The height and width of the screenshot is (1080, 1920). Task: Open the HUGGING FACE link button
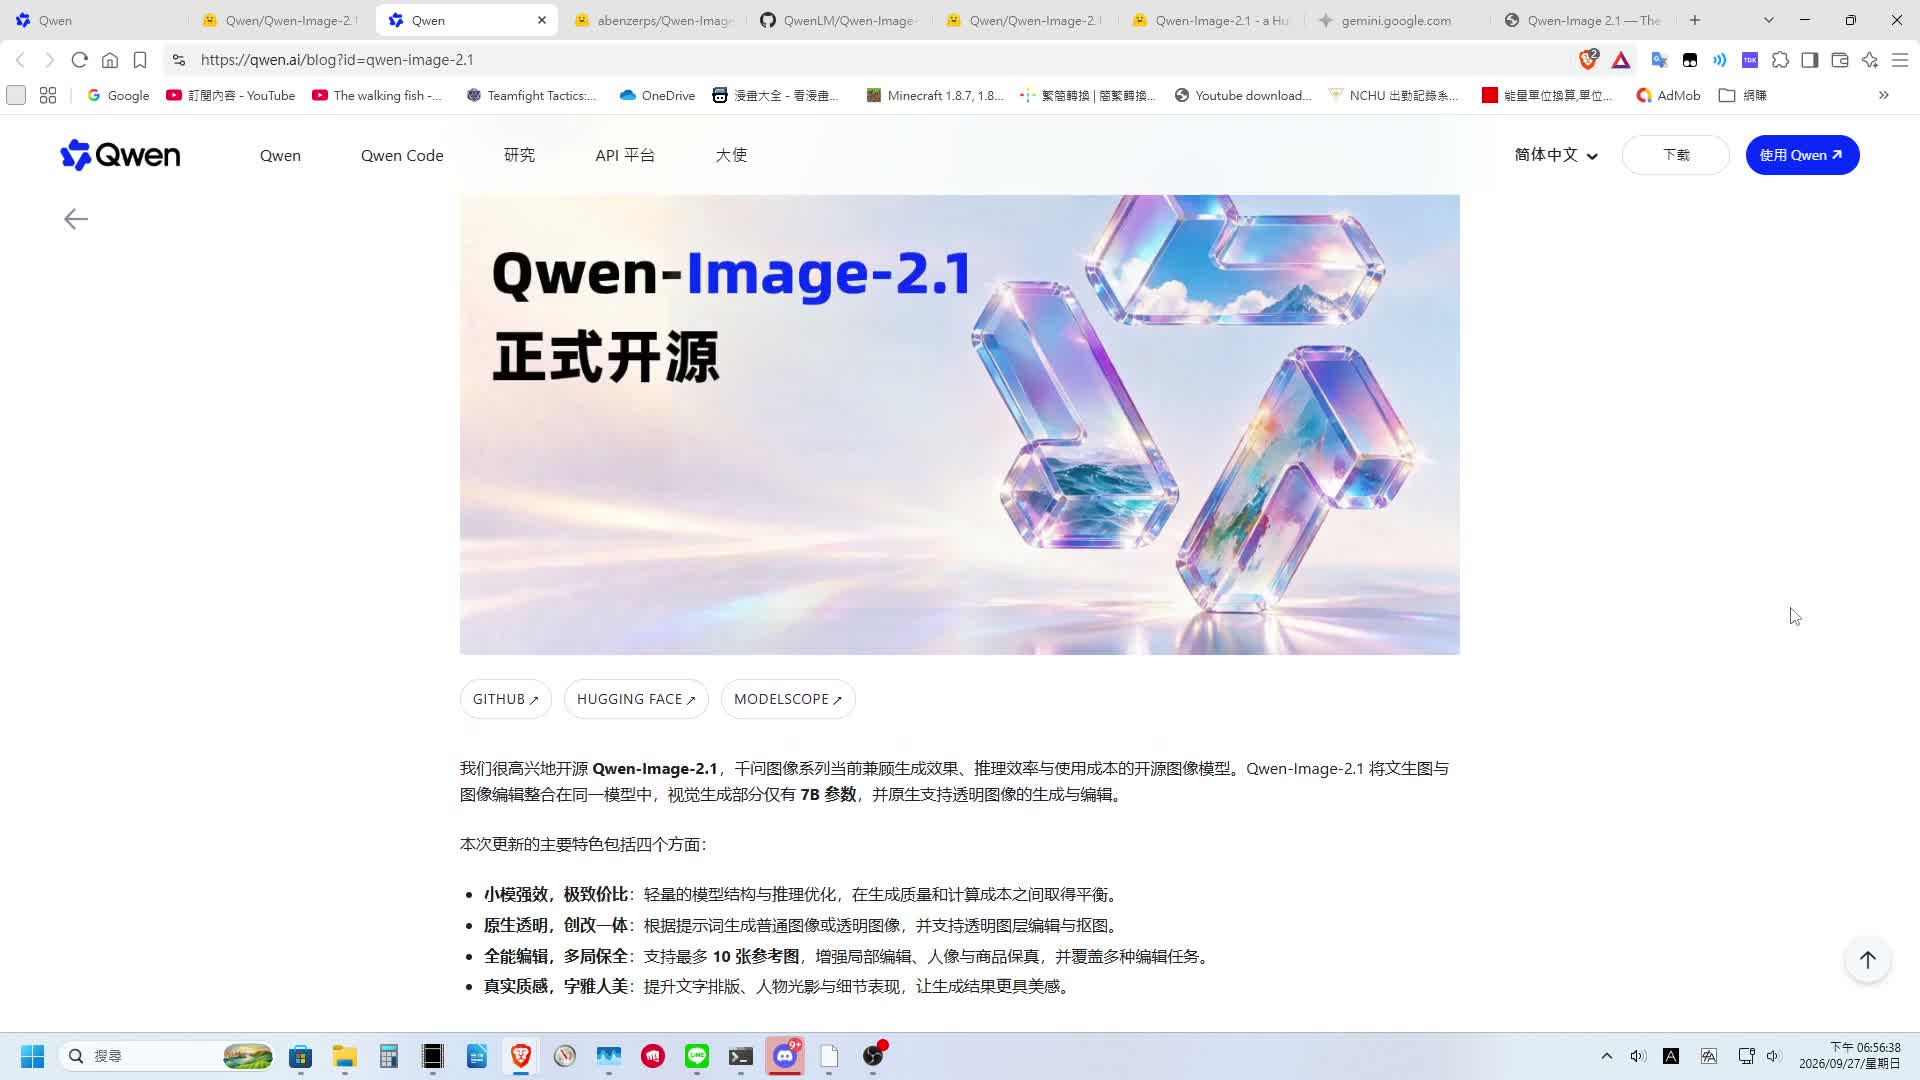pyautogui.click(x=636, y=699)
